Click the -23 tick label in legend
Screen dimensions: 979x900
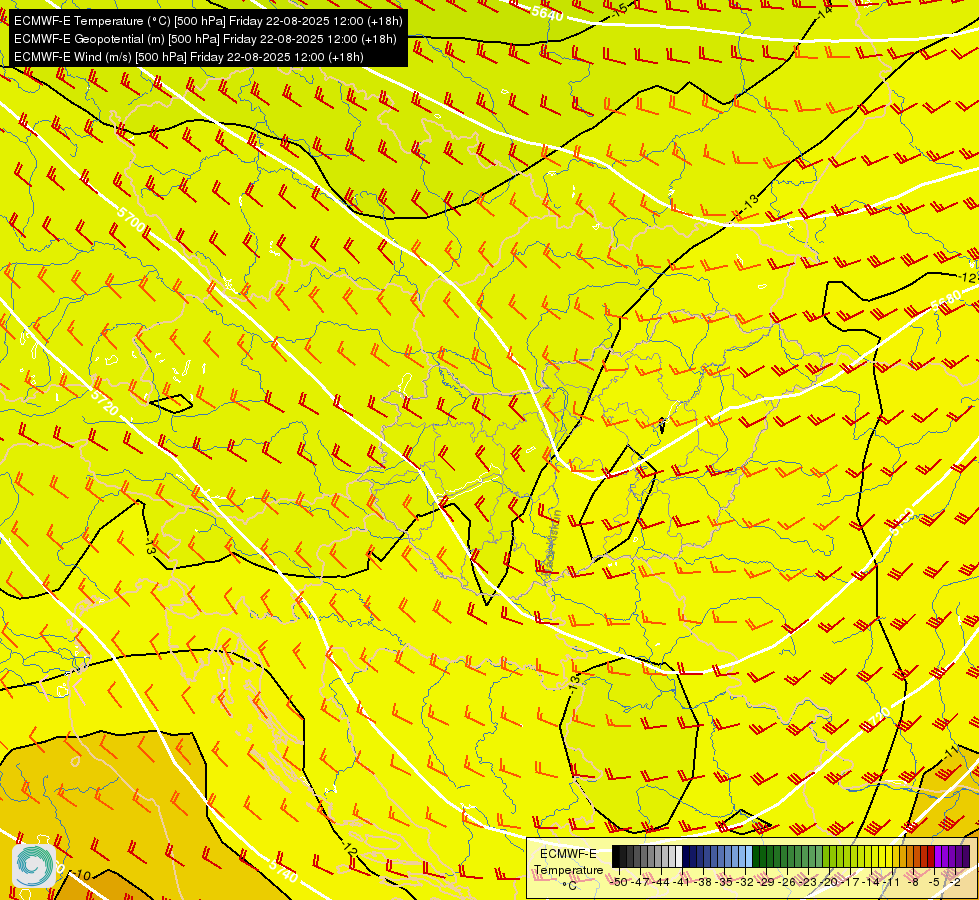tap(808, 882)
